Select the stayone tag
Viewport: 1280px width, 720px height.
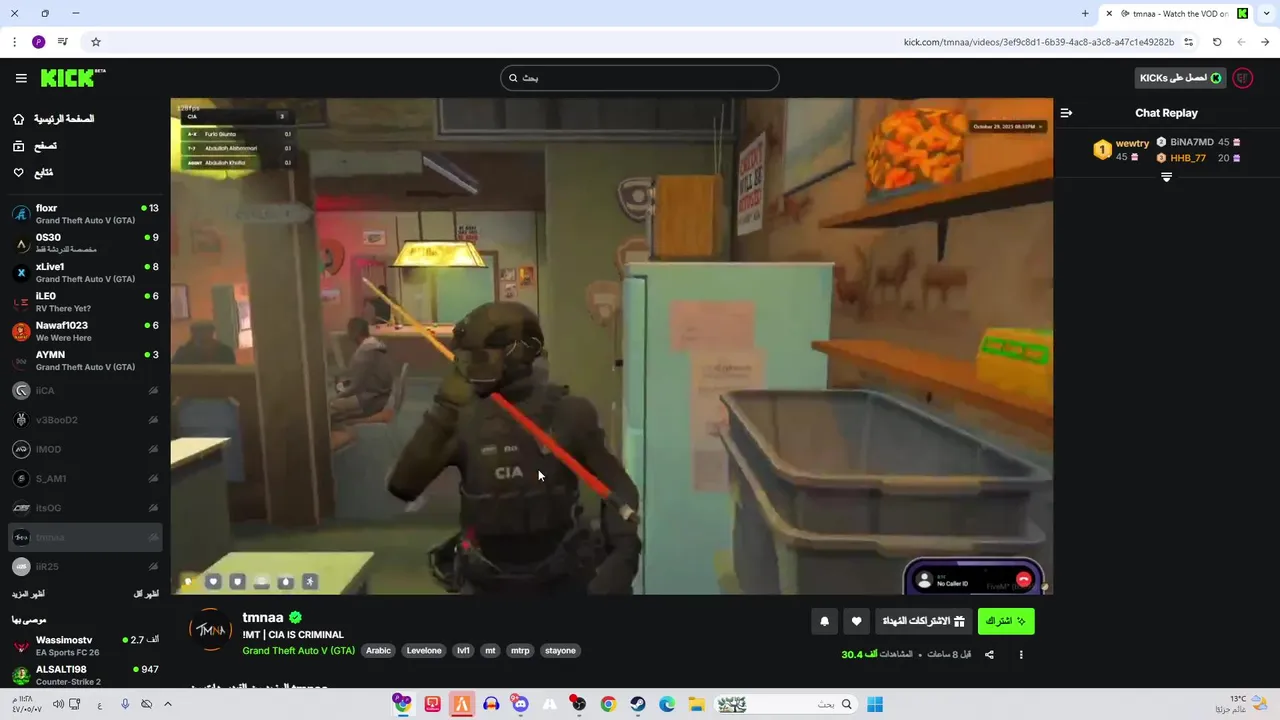(560, 650)
